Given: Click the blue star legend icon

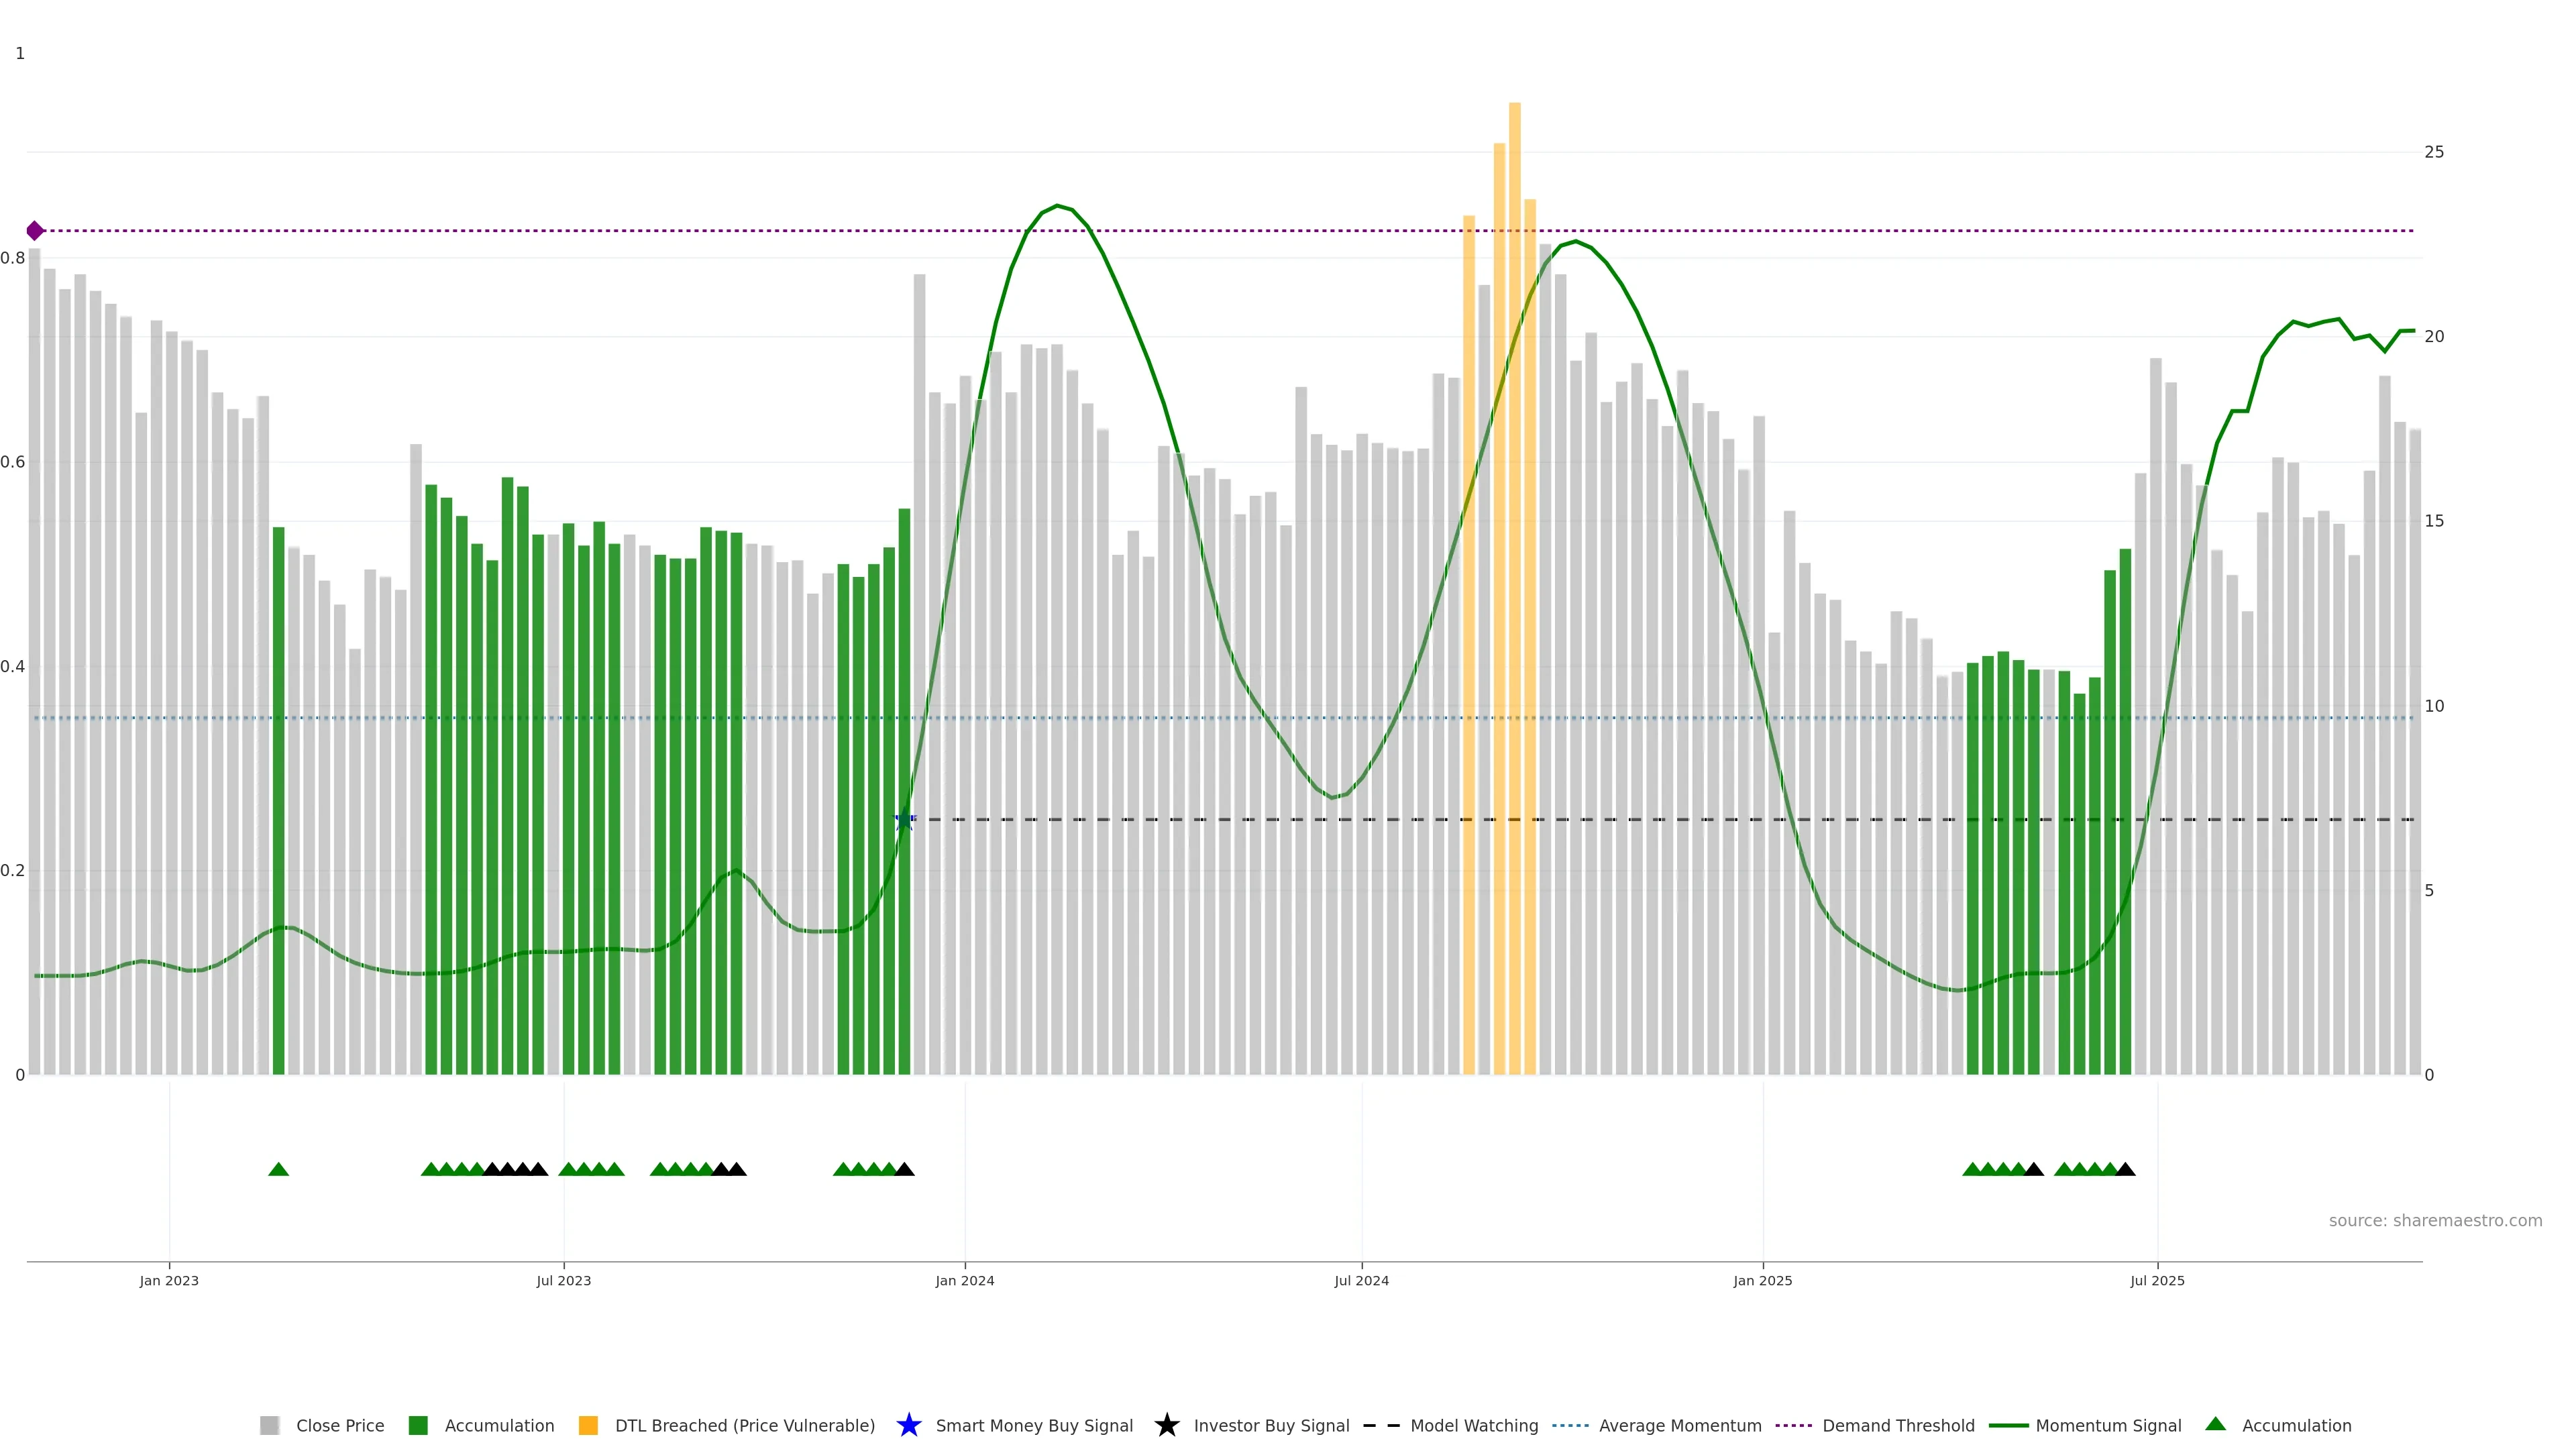Looking at the screenshot, I should 908,1425.
